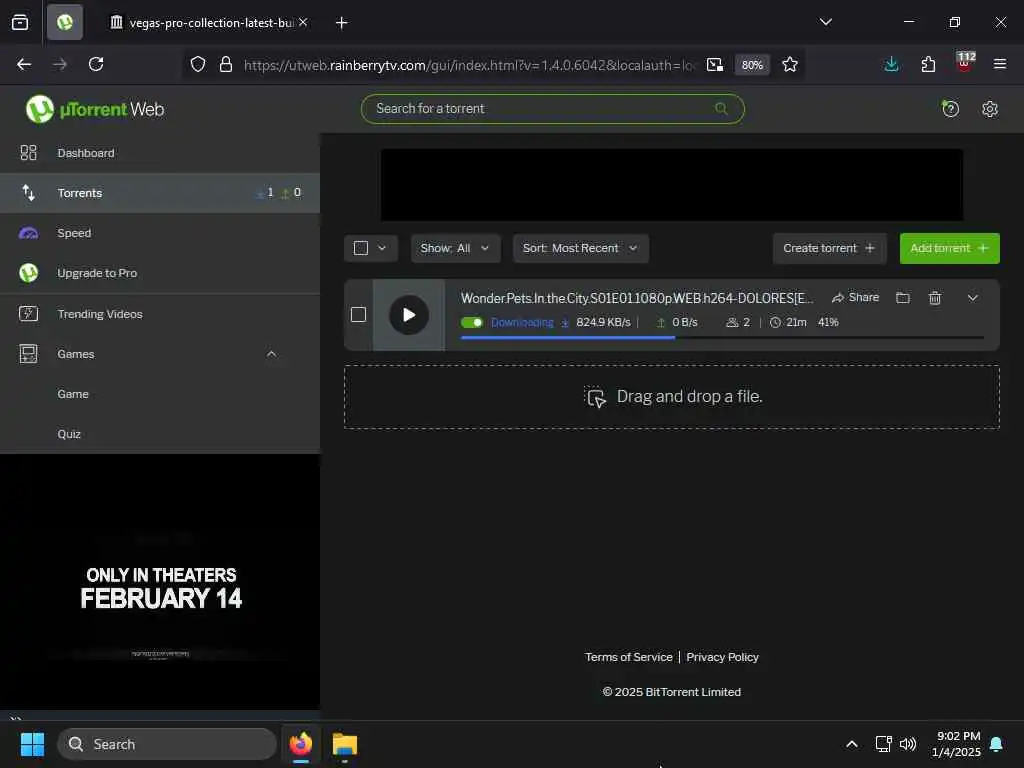1024x768 pixels.
Task: Click the Speed gauge icon
Action: coord(28,233)
